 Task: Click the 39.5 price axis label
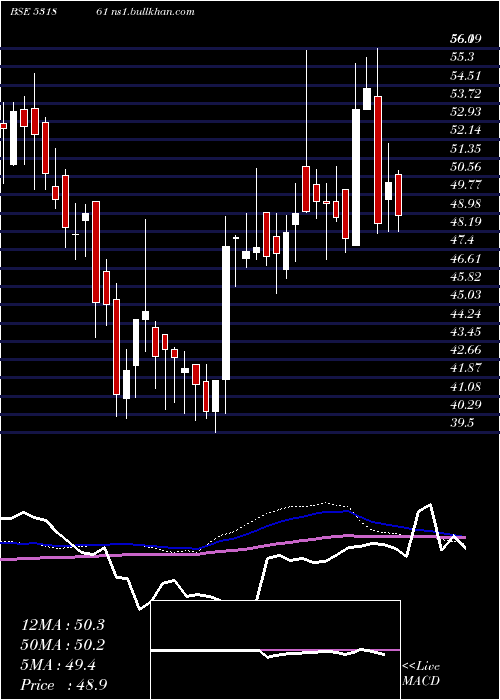462,423
